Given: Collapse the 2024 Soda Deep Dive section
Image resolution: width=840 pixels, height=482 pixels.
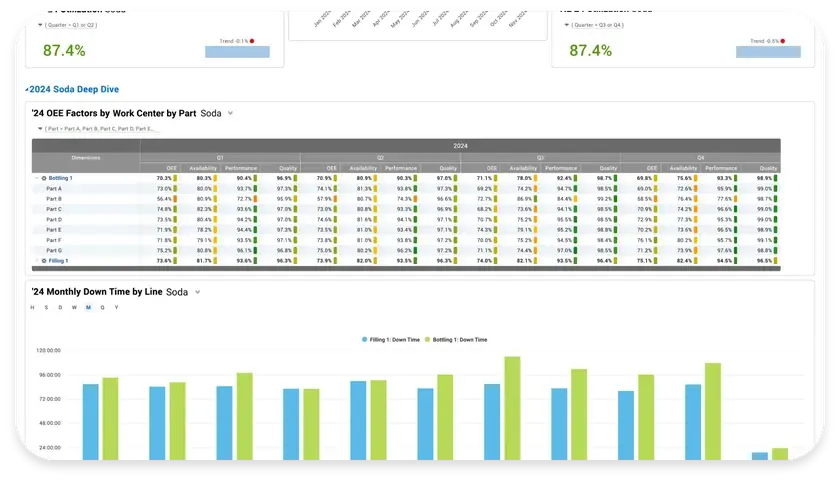Looking at the screenshot, I should [x=26, y=89].
